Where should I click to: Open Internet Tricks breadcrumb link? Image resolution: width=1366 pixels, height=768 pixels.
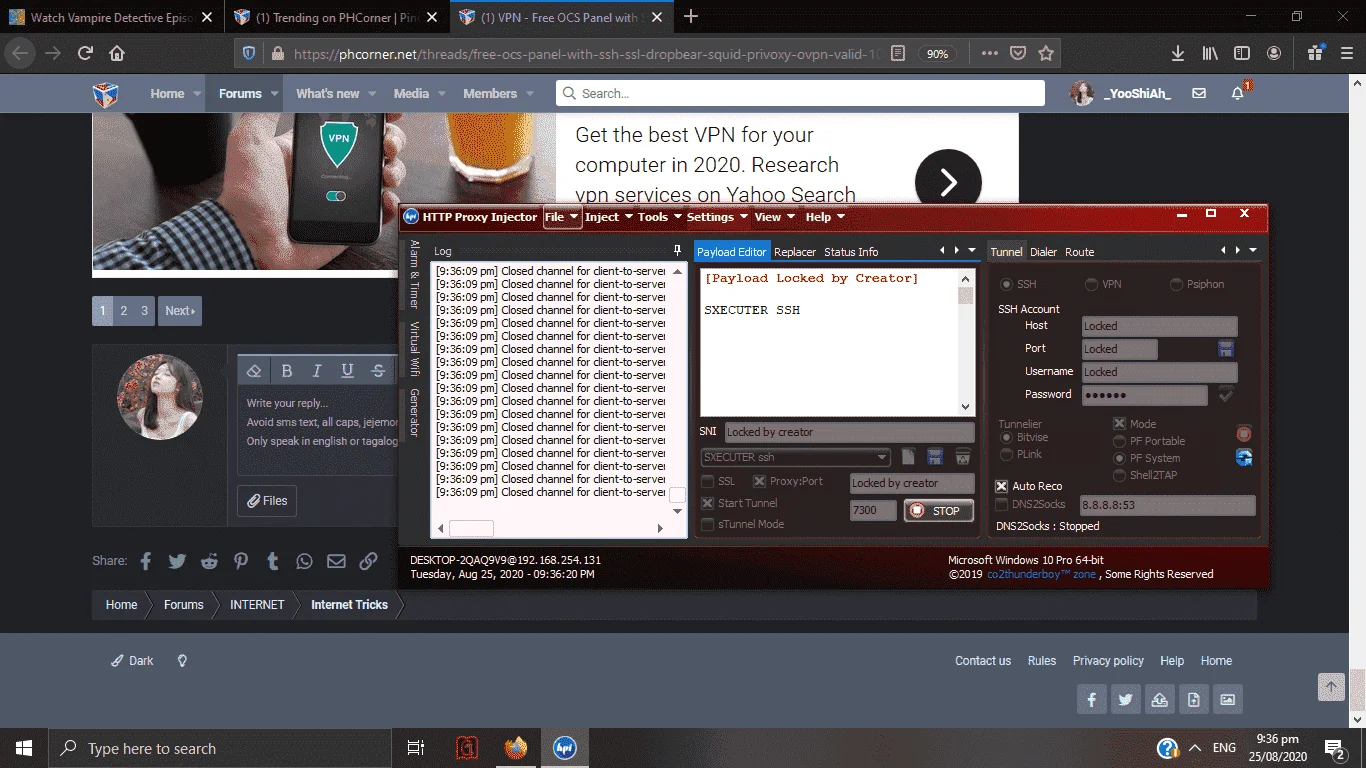tap(349, 605)
